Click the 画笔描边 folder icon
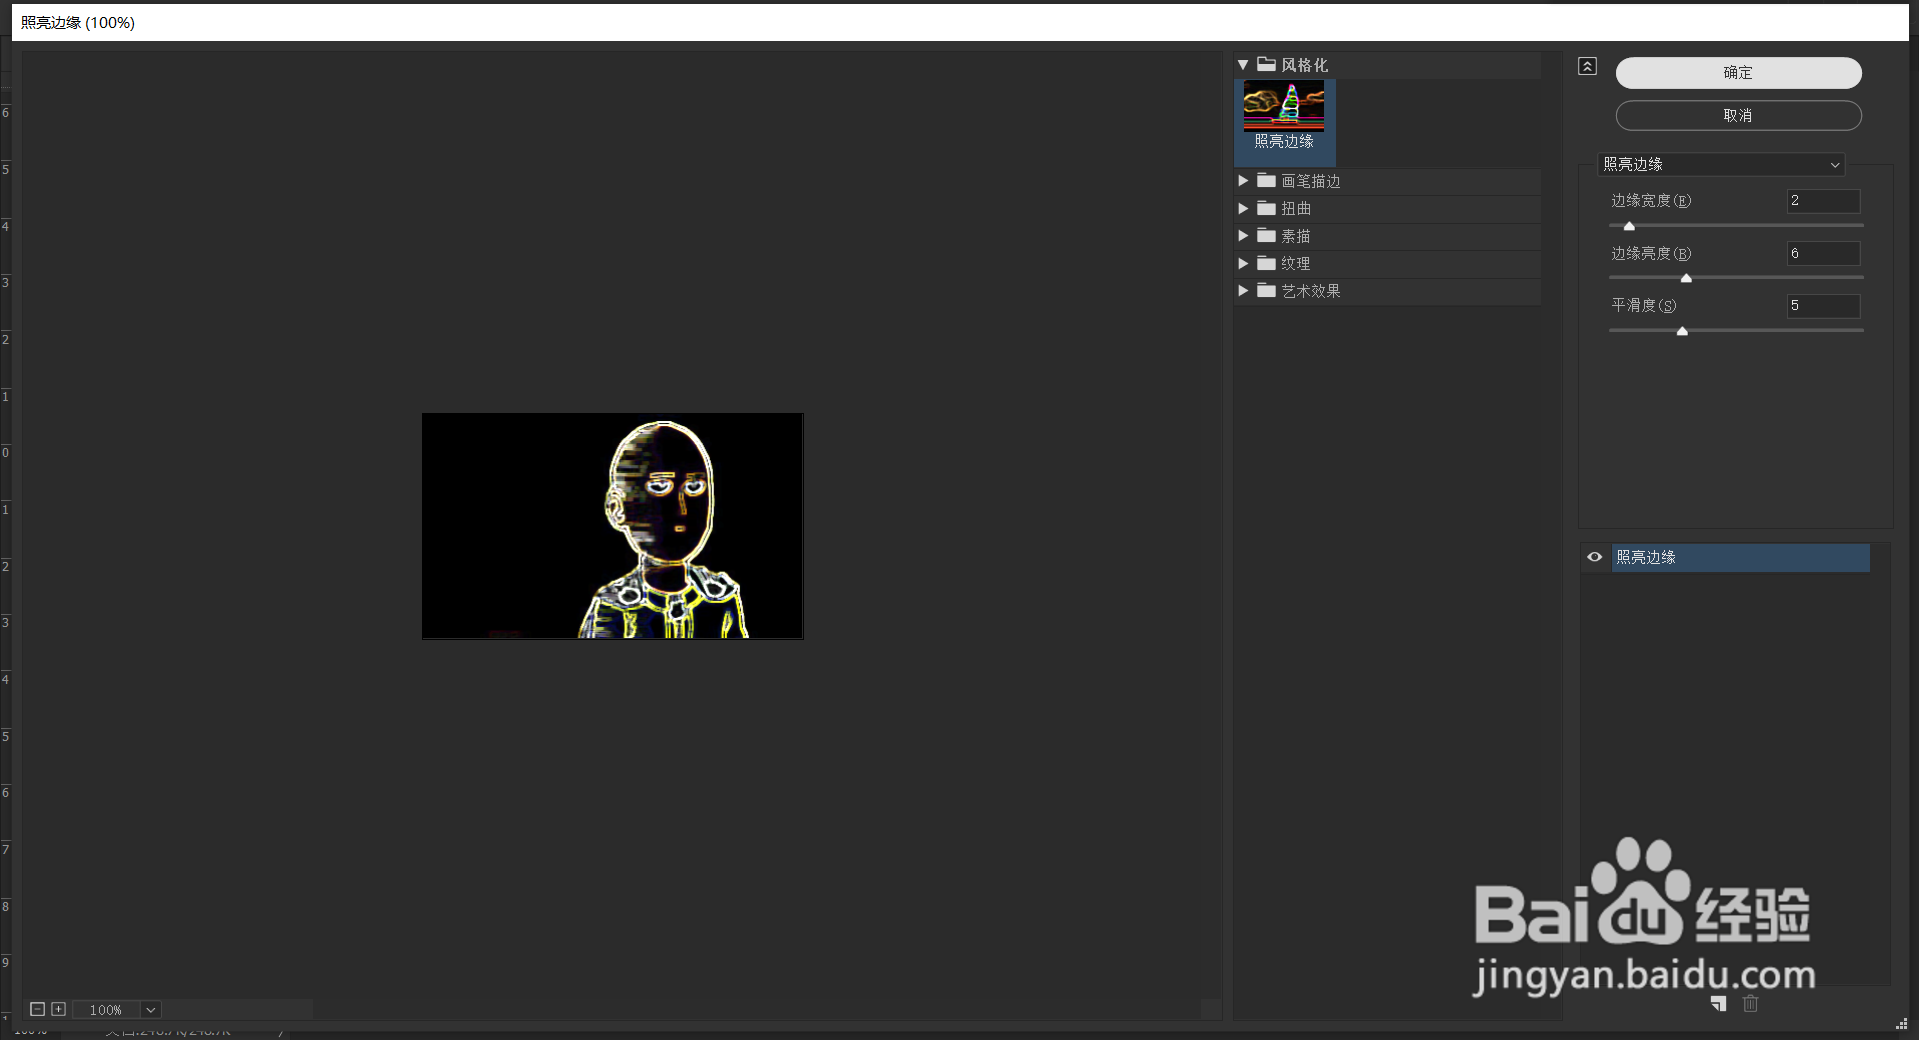This screenshot has height=1040, width=1919. 1266,181
